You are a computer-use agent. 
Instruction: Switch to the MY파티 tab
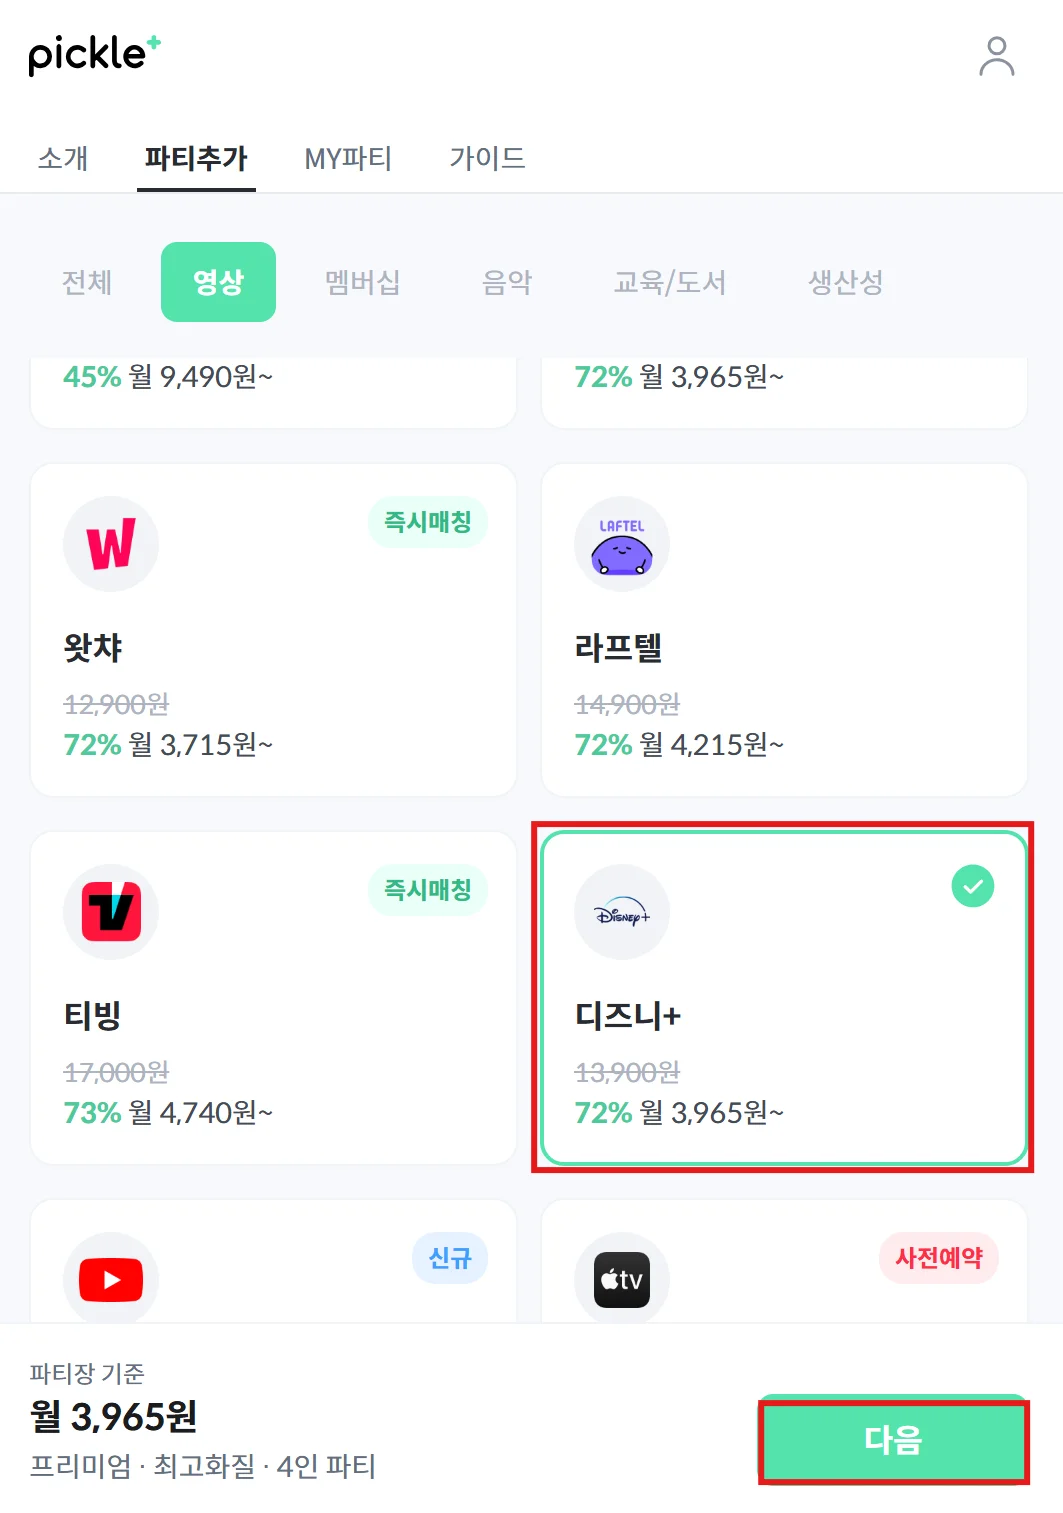pos(348,158)
